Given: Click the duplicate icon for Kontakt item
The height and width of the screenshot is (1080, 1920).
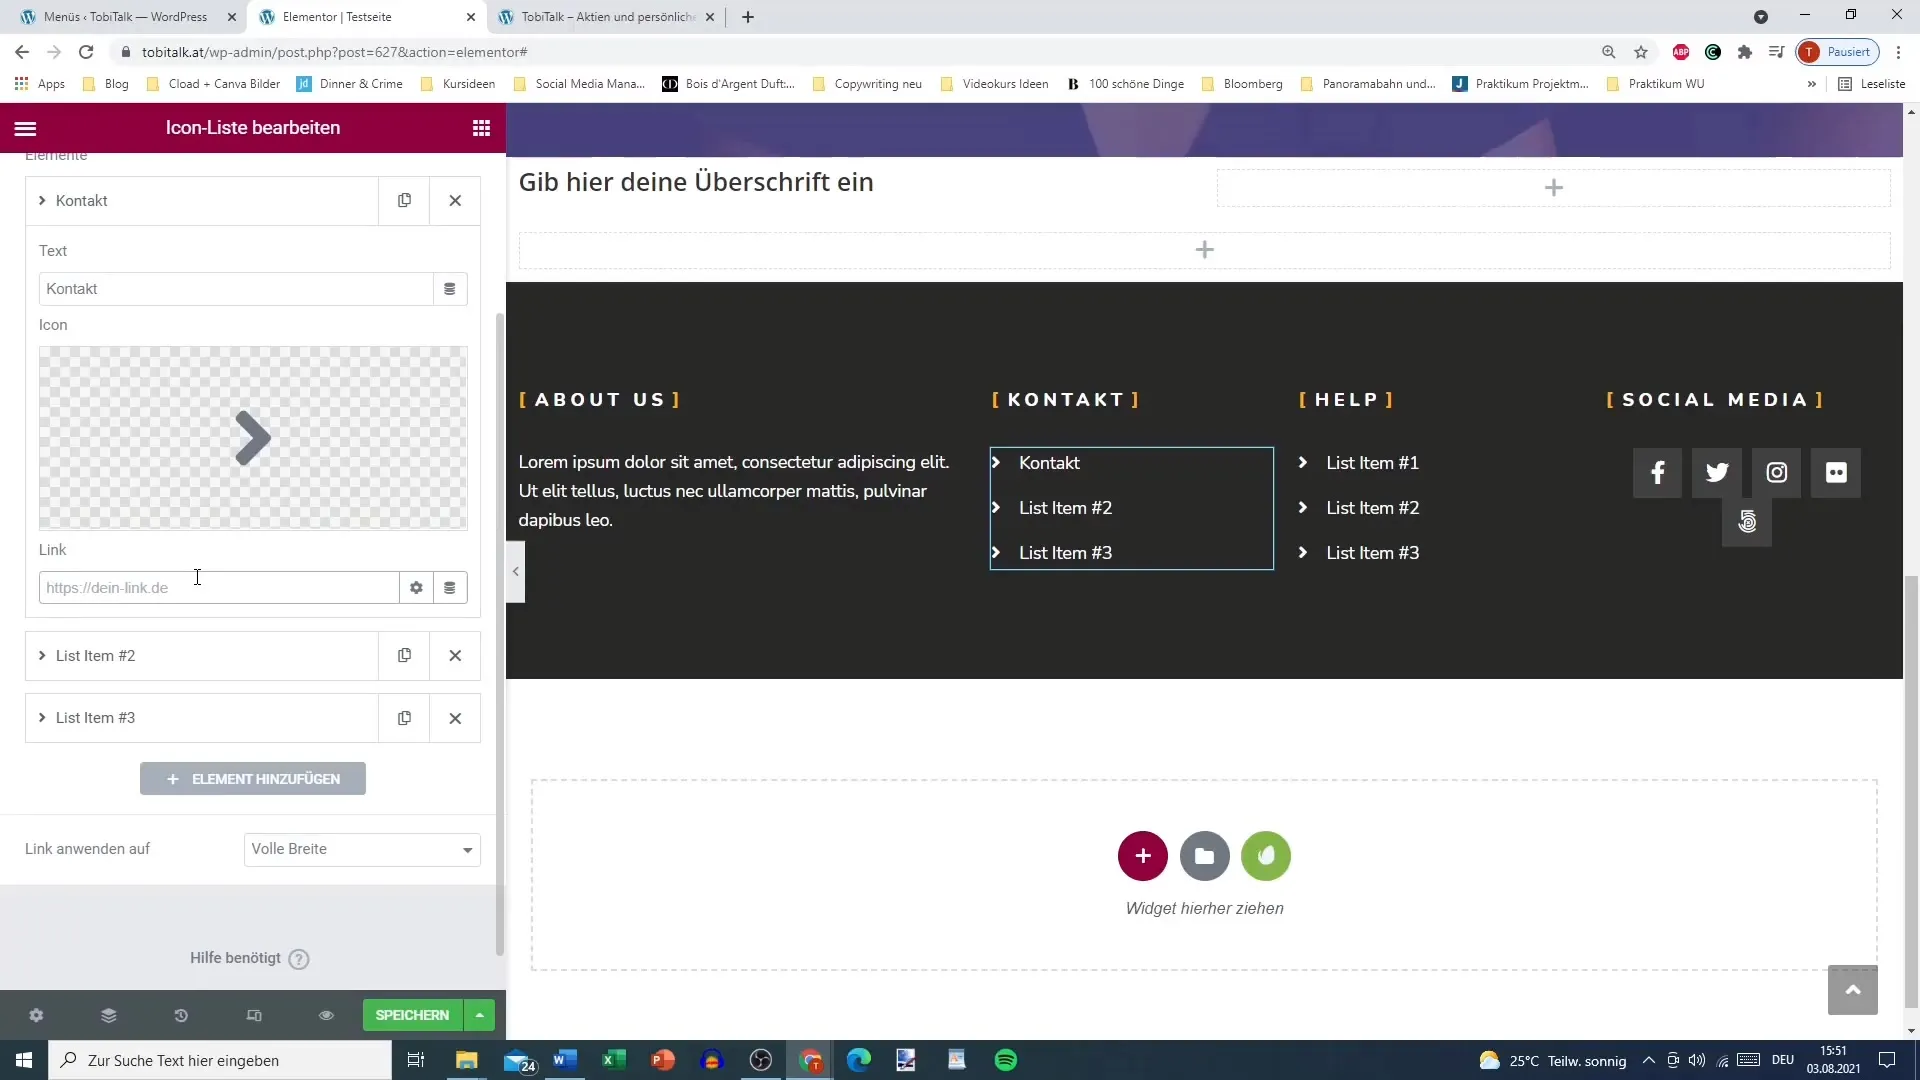Looking at the screenshot, I should (405, 200).
